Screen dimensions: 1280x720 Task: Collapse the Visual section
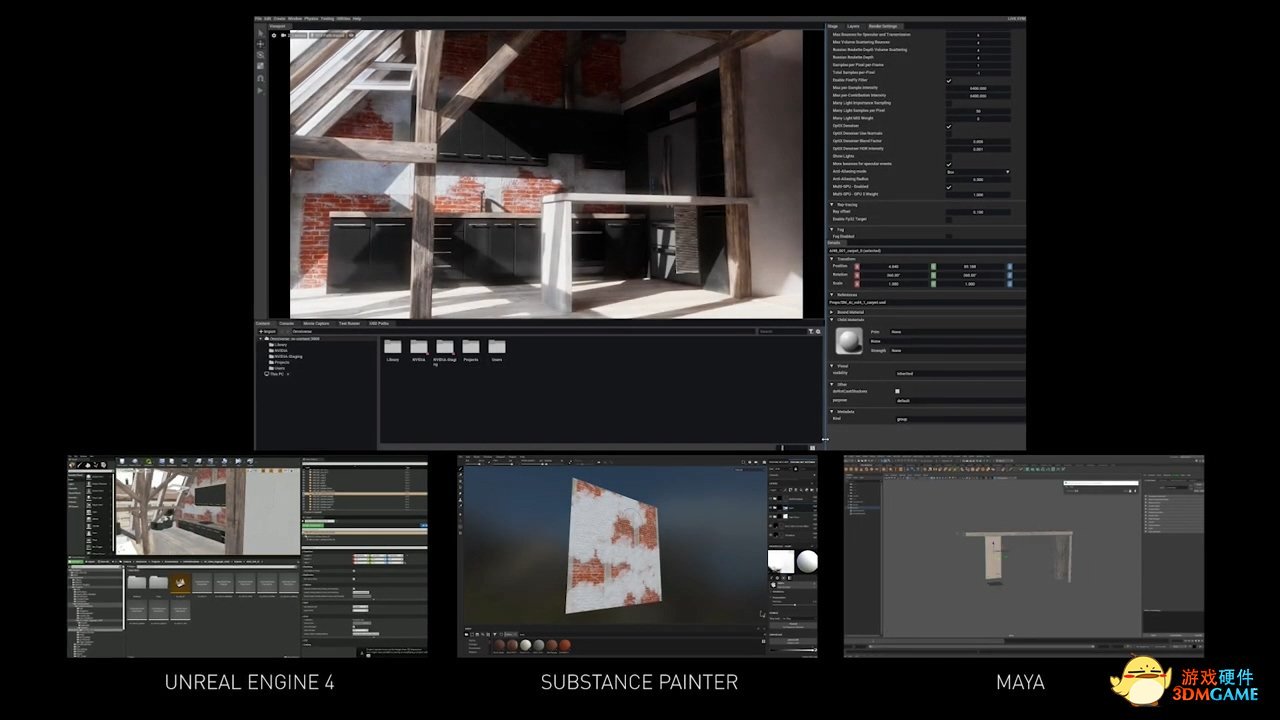[831, 365]
